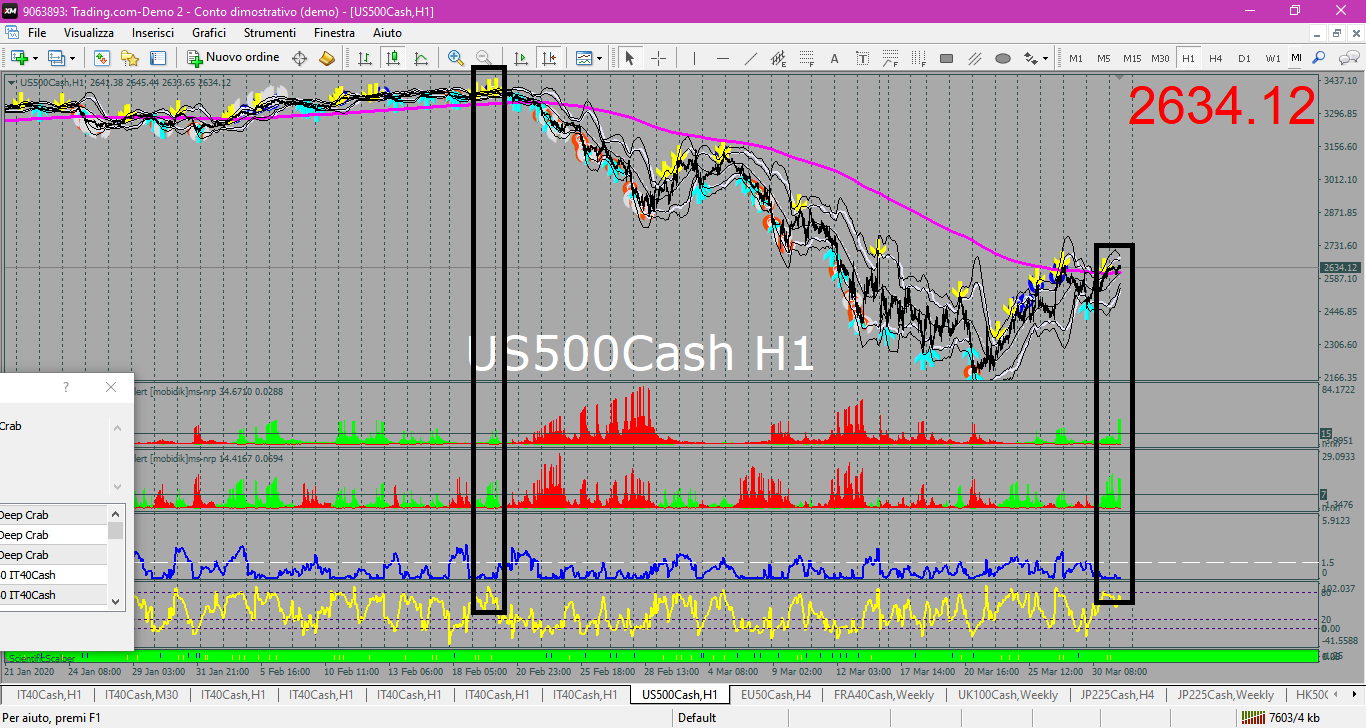1366x728 pixels.
Task: Set timeframe to D1
Action: (1244, 58)
